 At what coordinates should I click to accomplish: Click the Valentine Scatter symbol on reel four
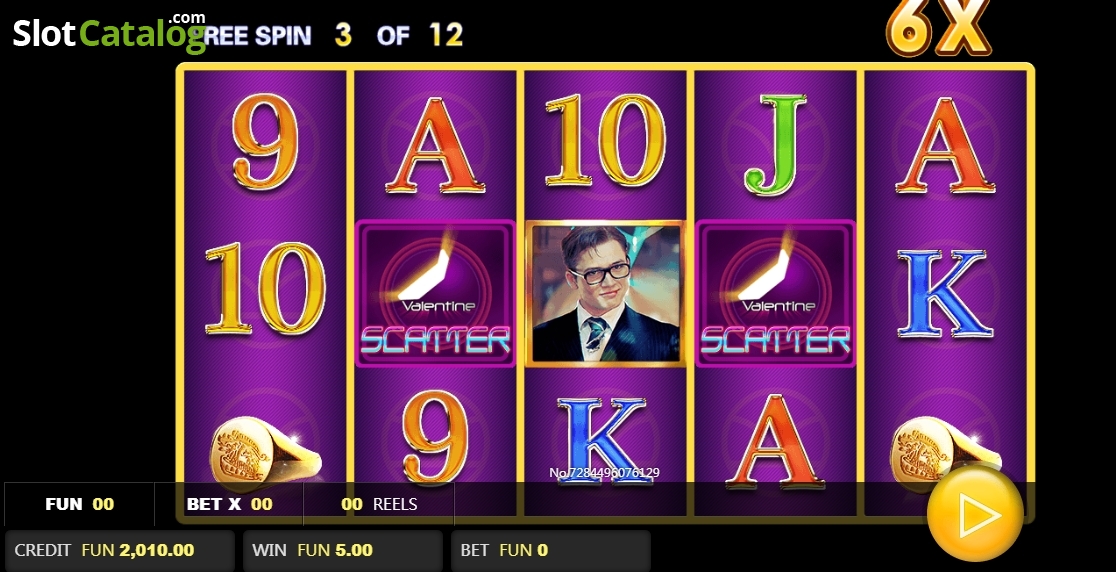pos(775,293)
